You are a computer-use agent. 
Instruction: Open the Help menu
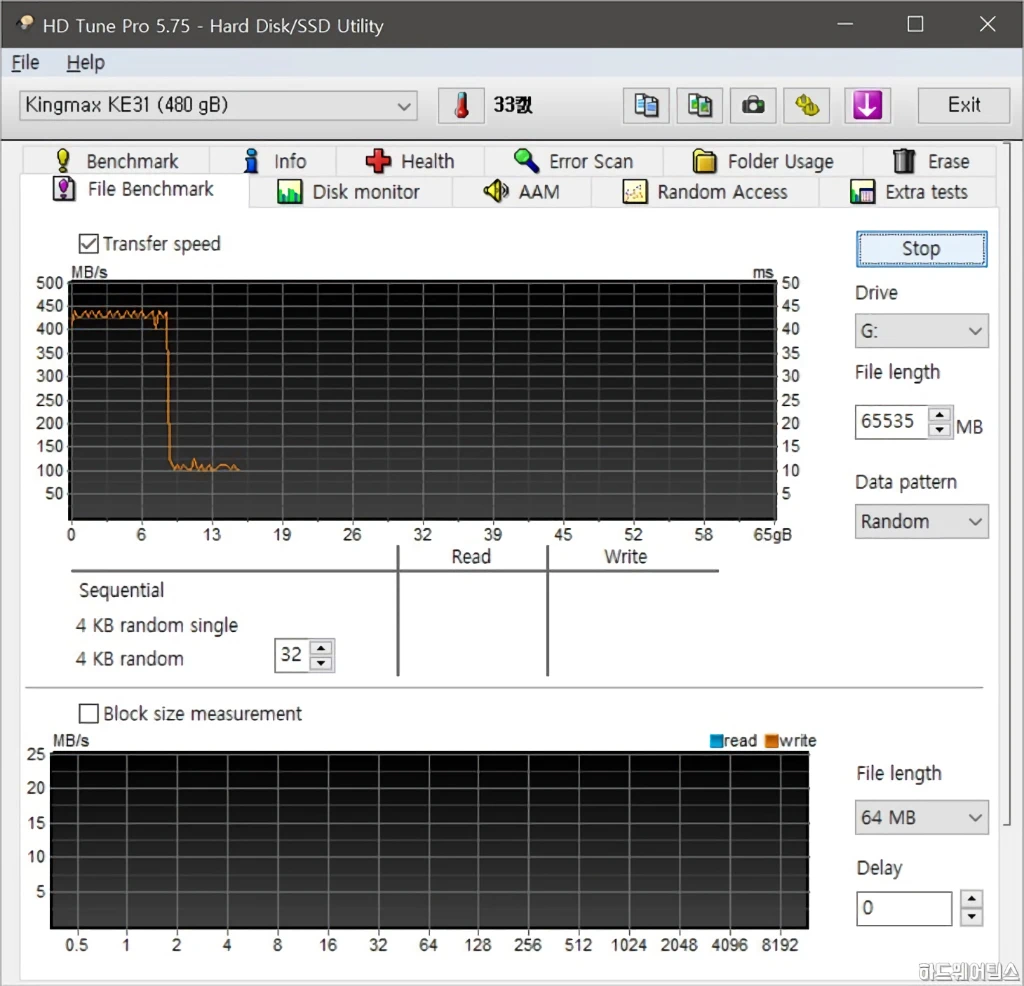[x=86, y=63]
